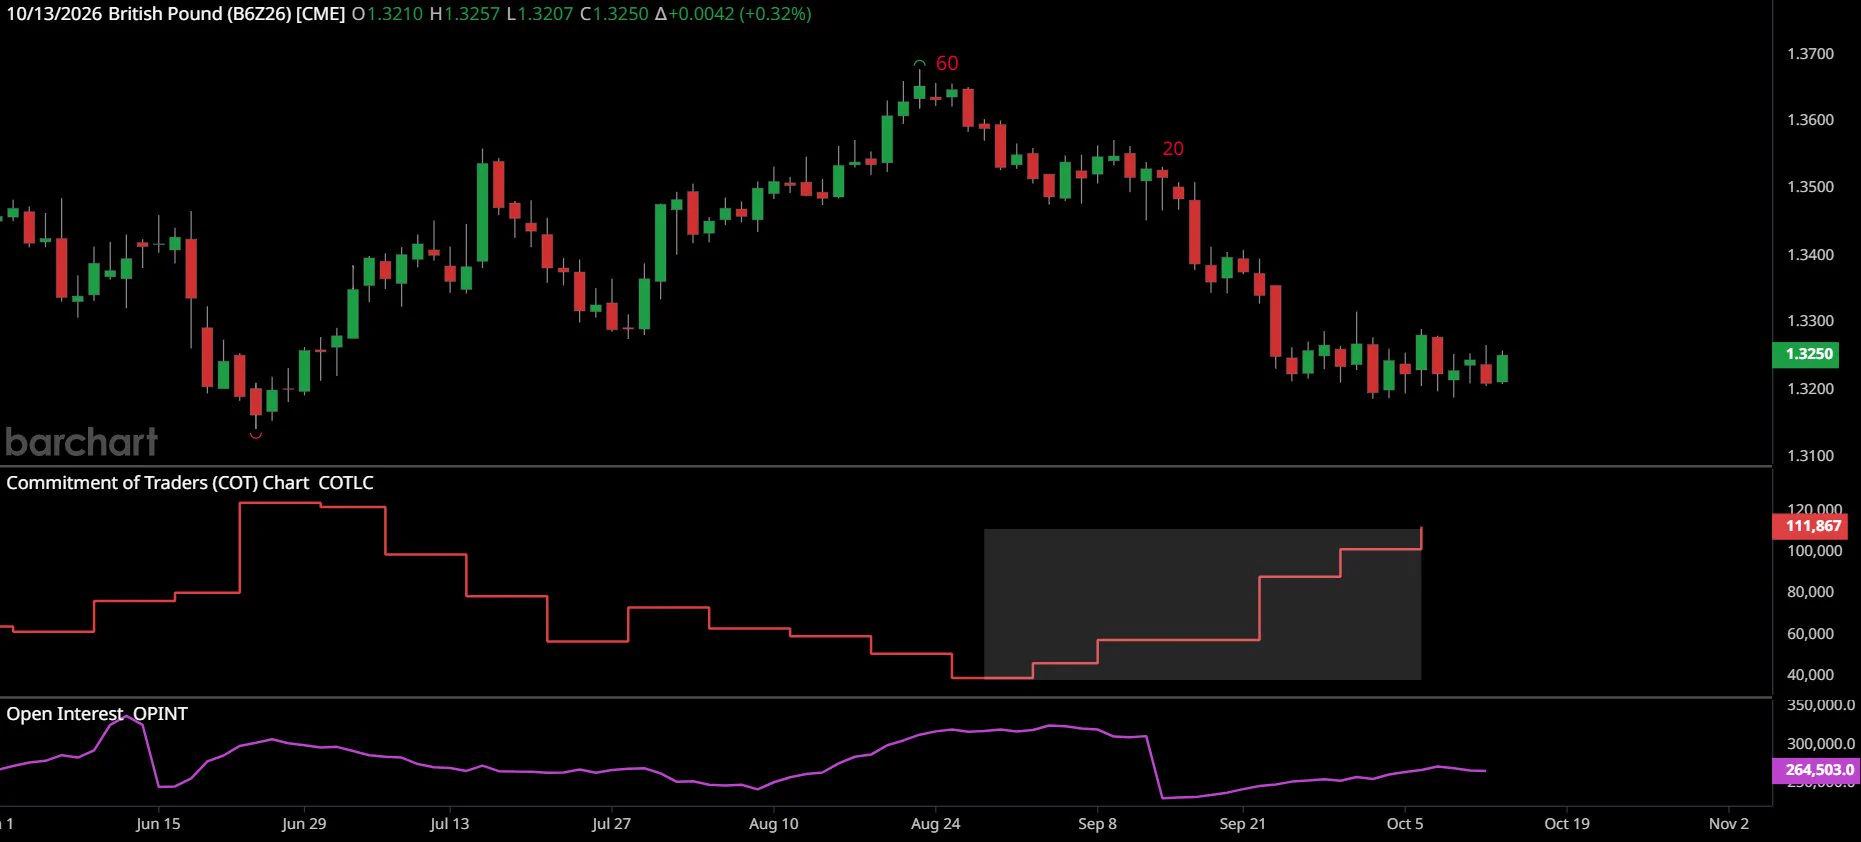1861x842 pixels.
Task: Click the Jul 27 date on the time axis
Action: coord(611,824)
